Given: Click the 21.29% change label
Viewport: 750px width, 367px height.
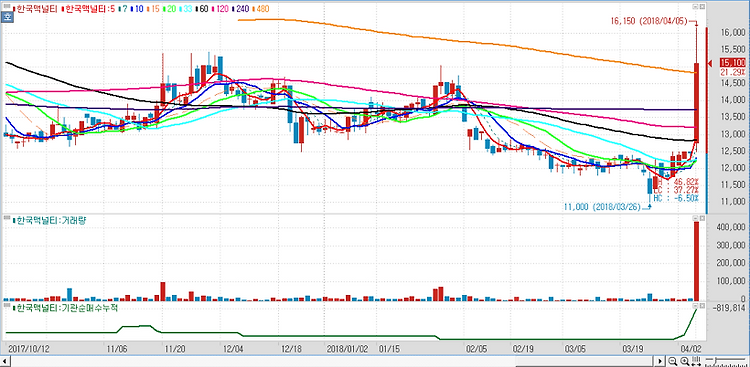Looking at the screenshot, I should coord(733,72).
